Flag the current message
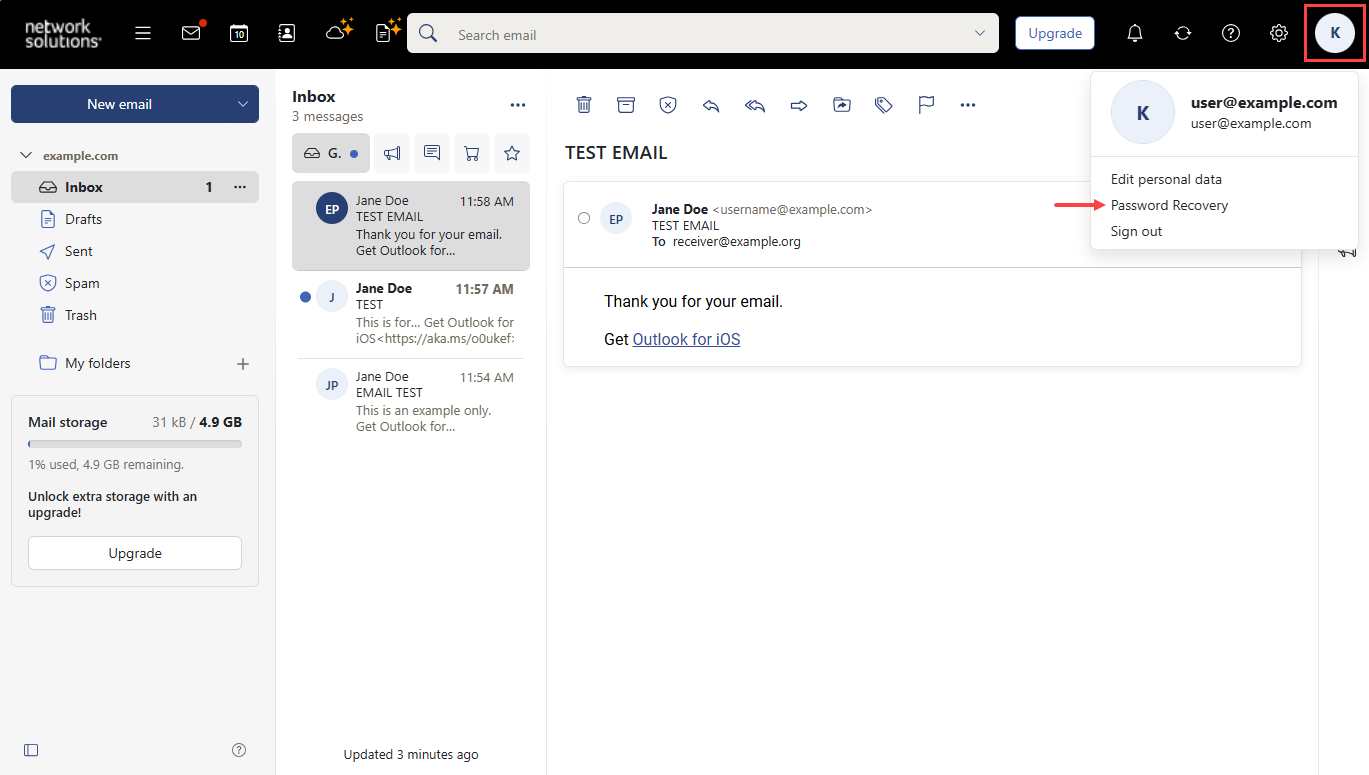 coord(926,105)
